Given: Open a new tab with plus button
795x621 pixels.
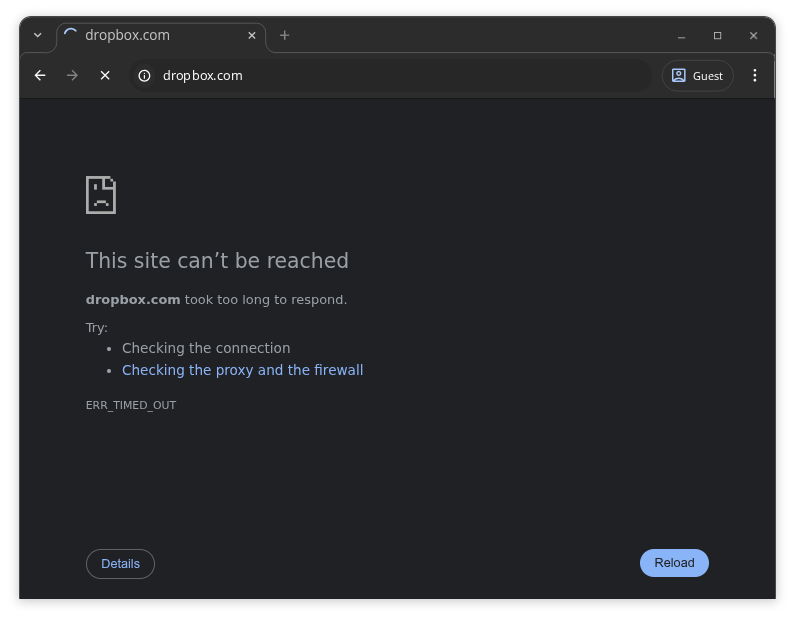Looking at the screenshot, I should click(x=284, y=35).
